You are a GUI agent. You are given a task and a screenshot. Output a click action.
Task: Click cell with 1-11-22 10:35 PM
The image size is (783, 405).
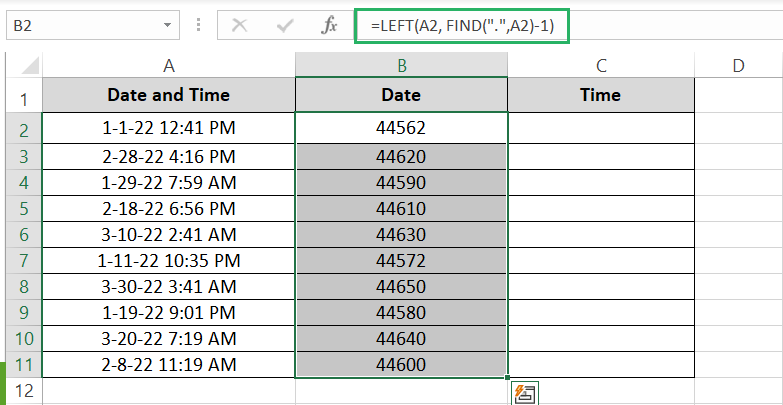coord(169,261)
